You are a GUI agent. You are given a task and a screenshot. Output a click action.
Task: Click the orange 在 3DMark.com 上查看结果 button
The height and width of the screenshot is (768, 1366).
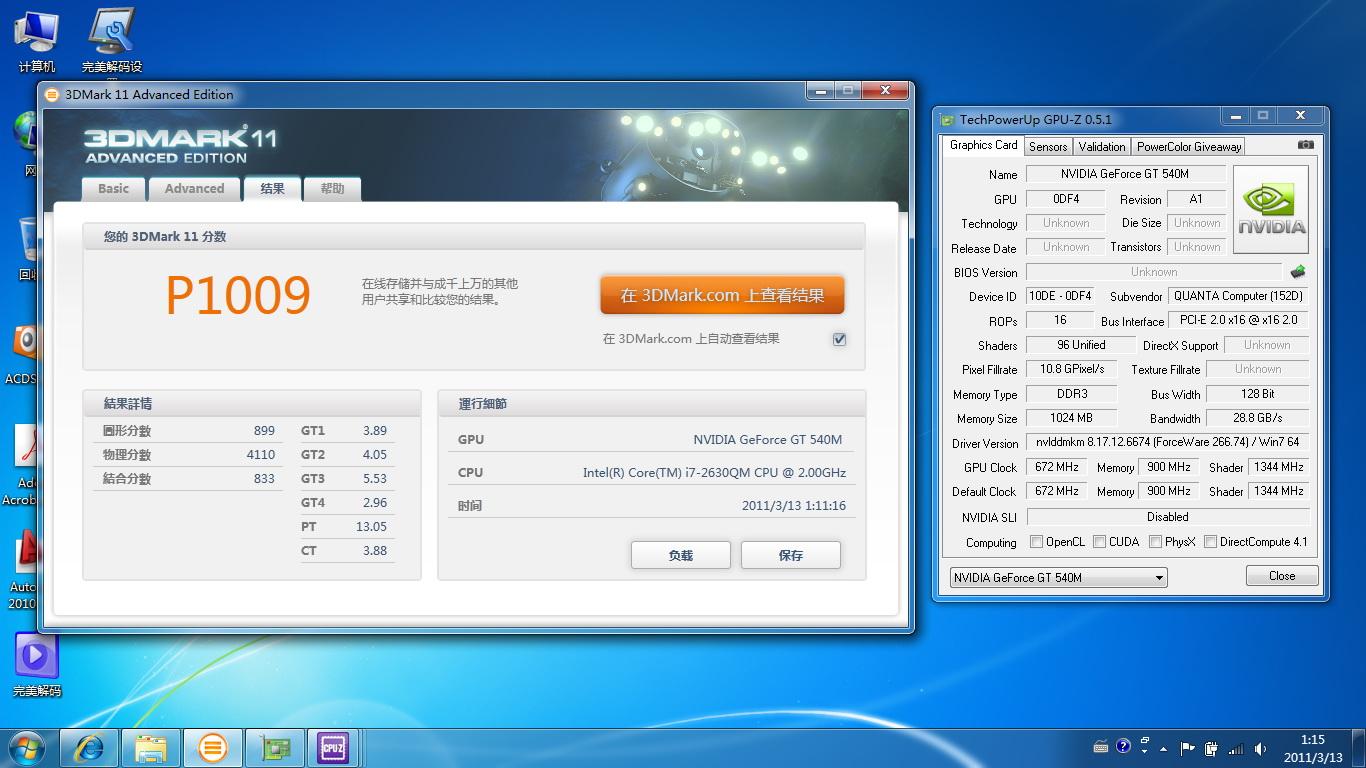pos(722,295)
